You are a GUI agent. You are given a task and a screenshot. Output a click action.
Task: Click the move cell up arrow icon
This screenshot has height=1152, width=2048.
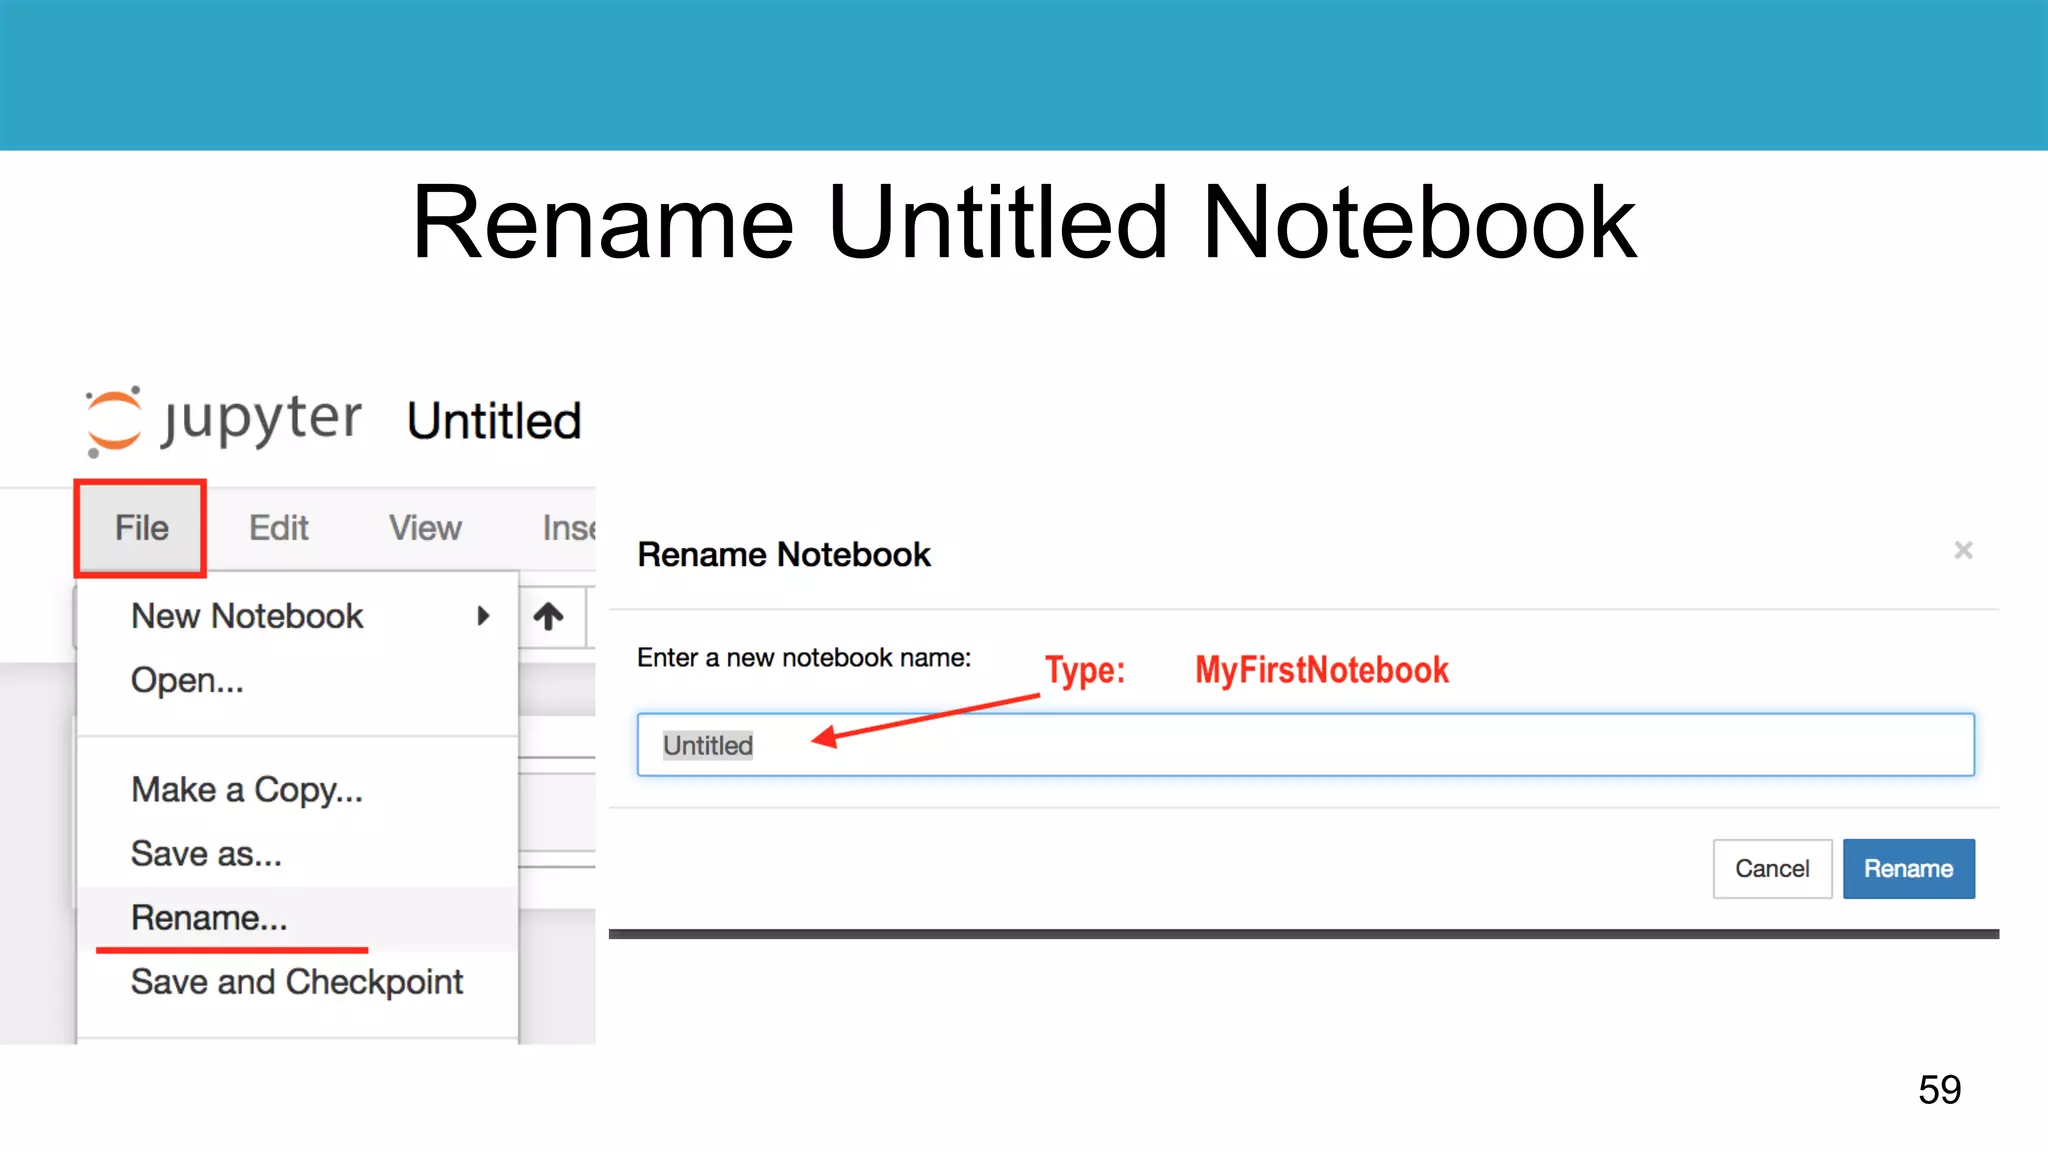tap(548, 616)
